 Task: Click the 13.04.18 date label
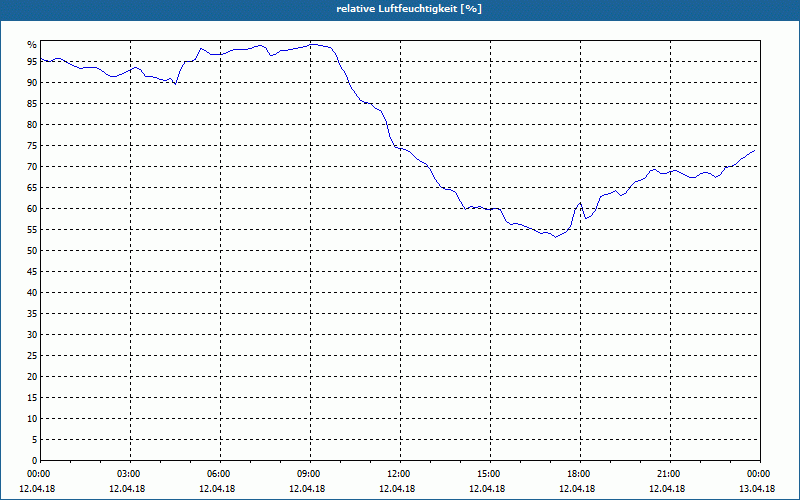[757, 489]
